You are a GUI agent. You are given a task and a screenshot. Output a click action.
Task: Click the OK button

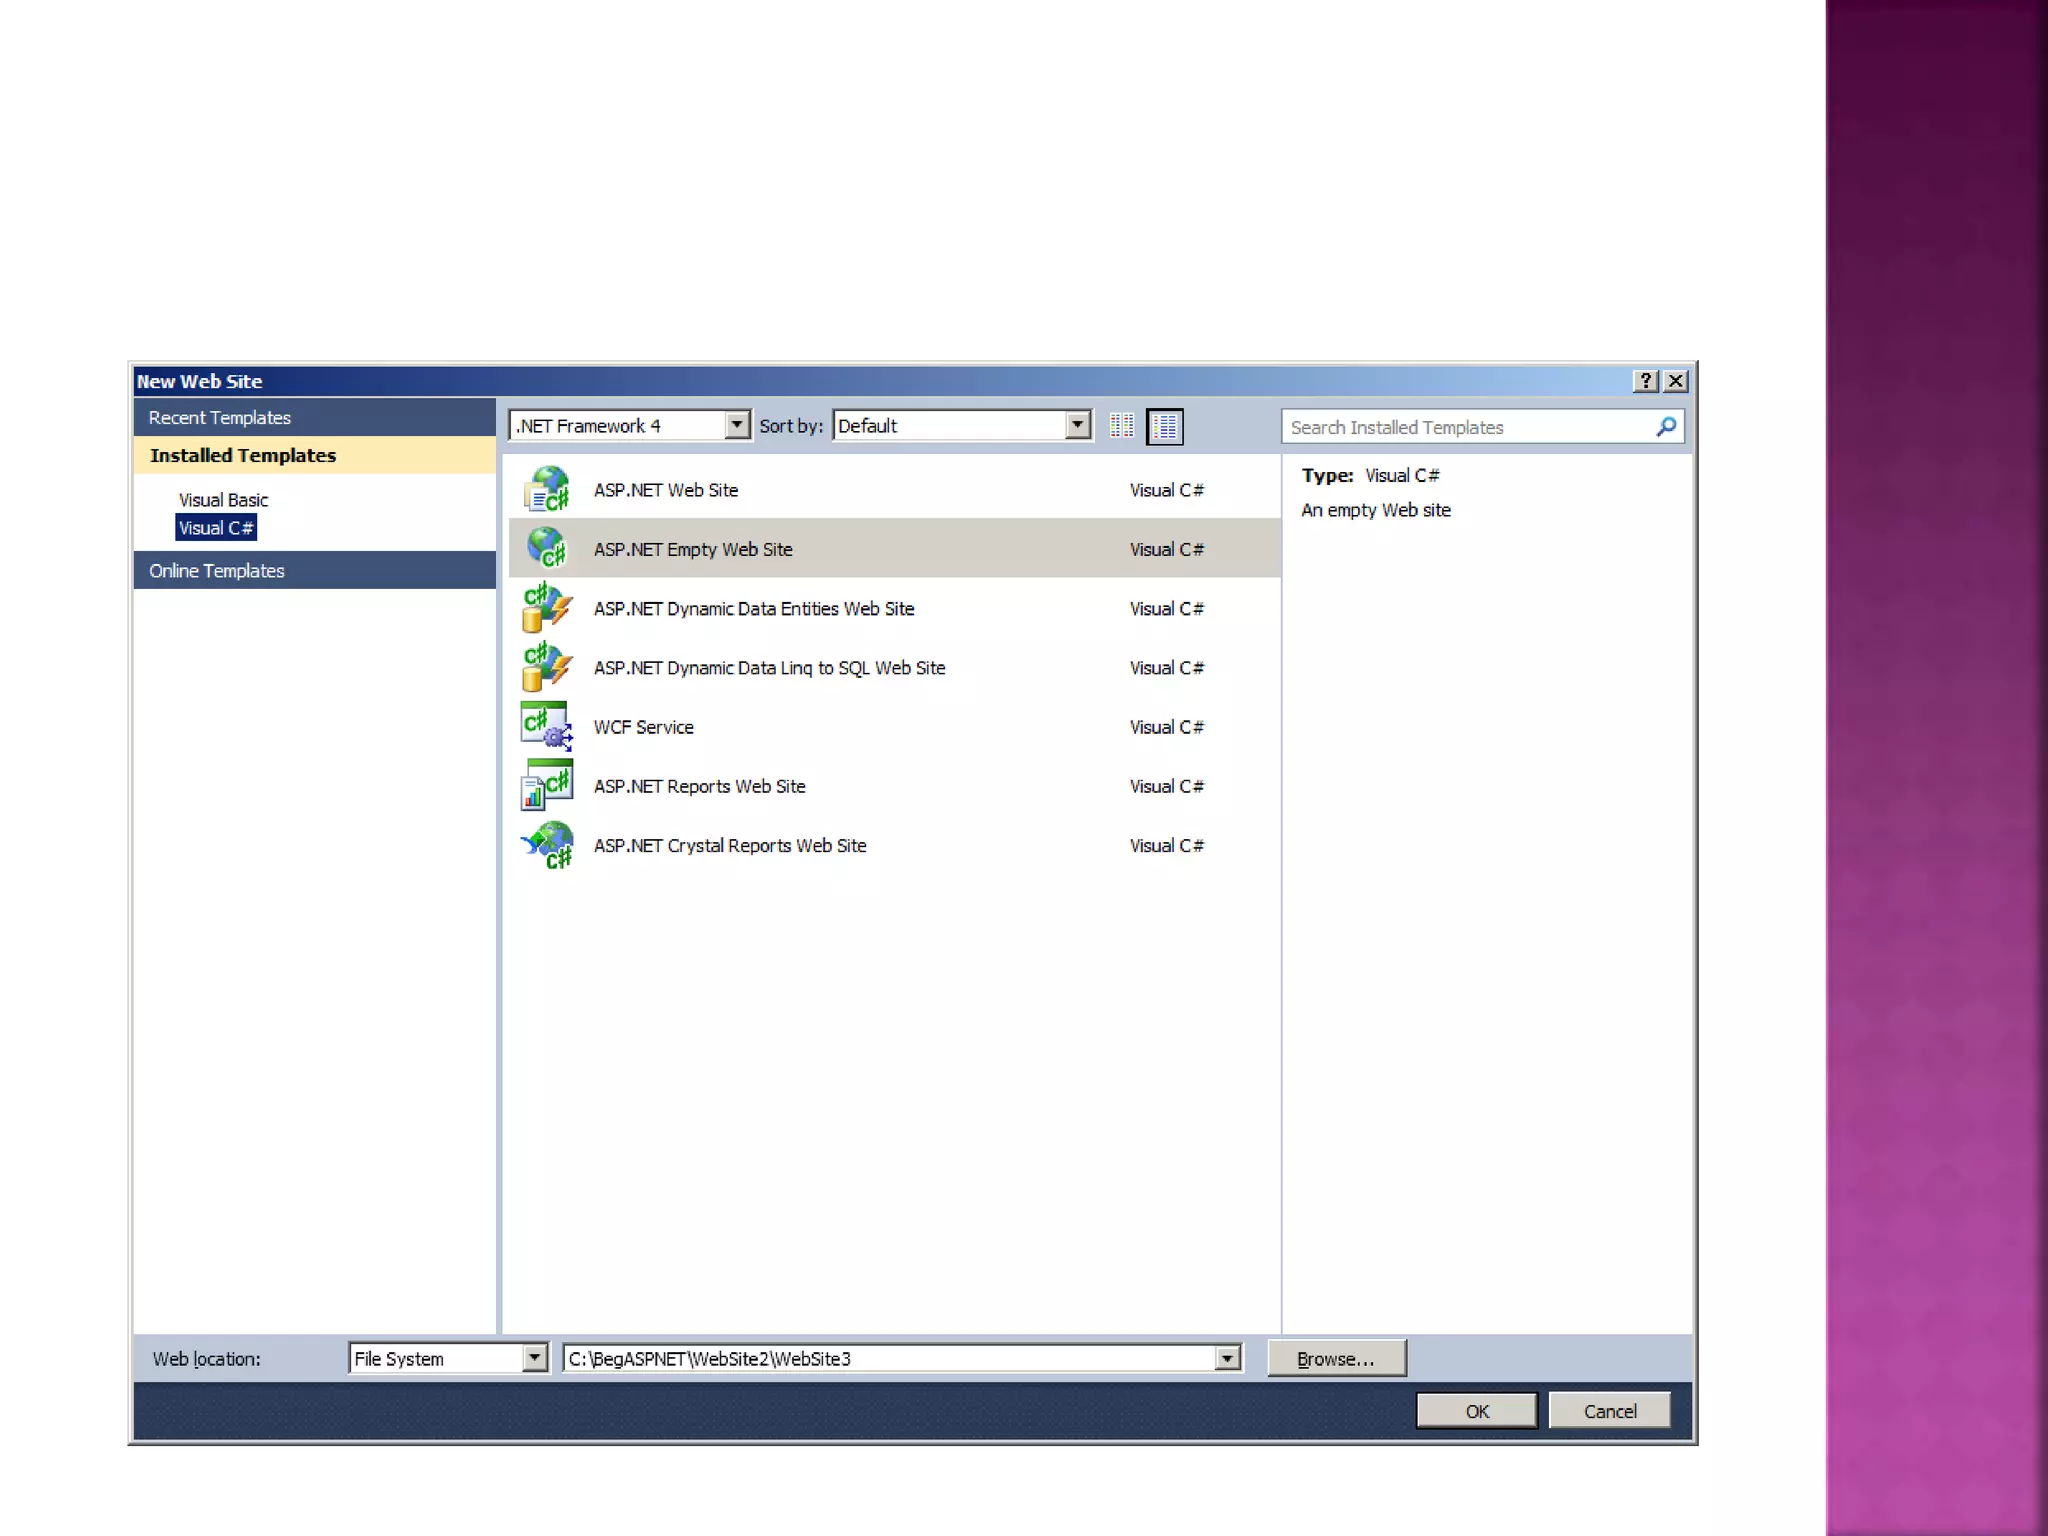pyautogui.click(x=1476, y=1411)
